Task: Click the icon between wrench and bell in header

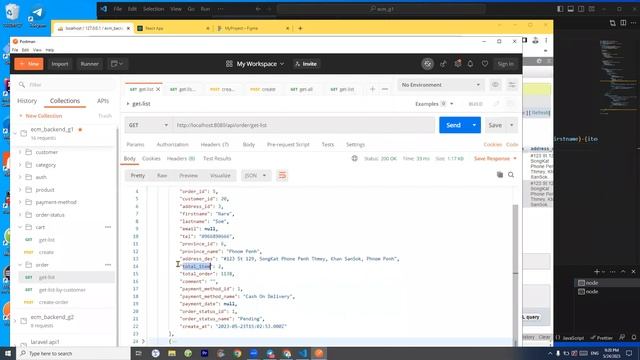Action: click(458, 64)
